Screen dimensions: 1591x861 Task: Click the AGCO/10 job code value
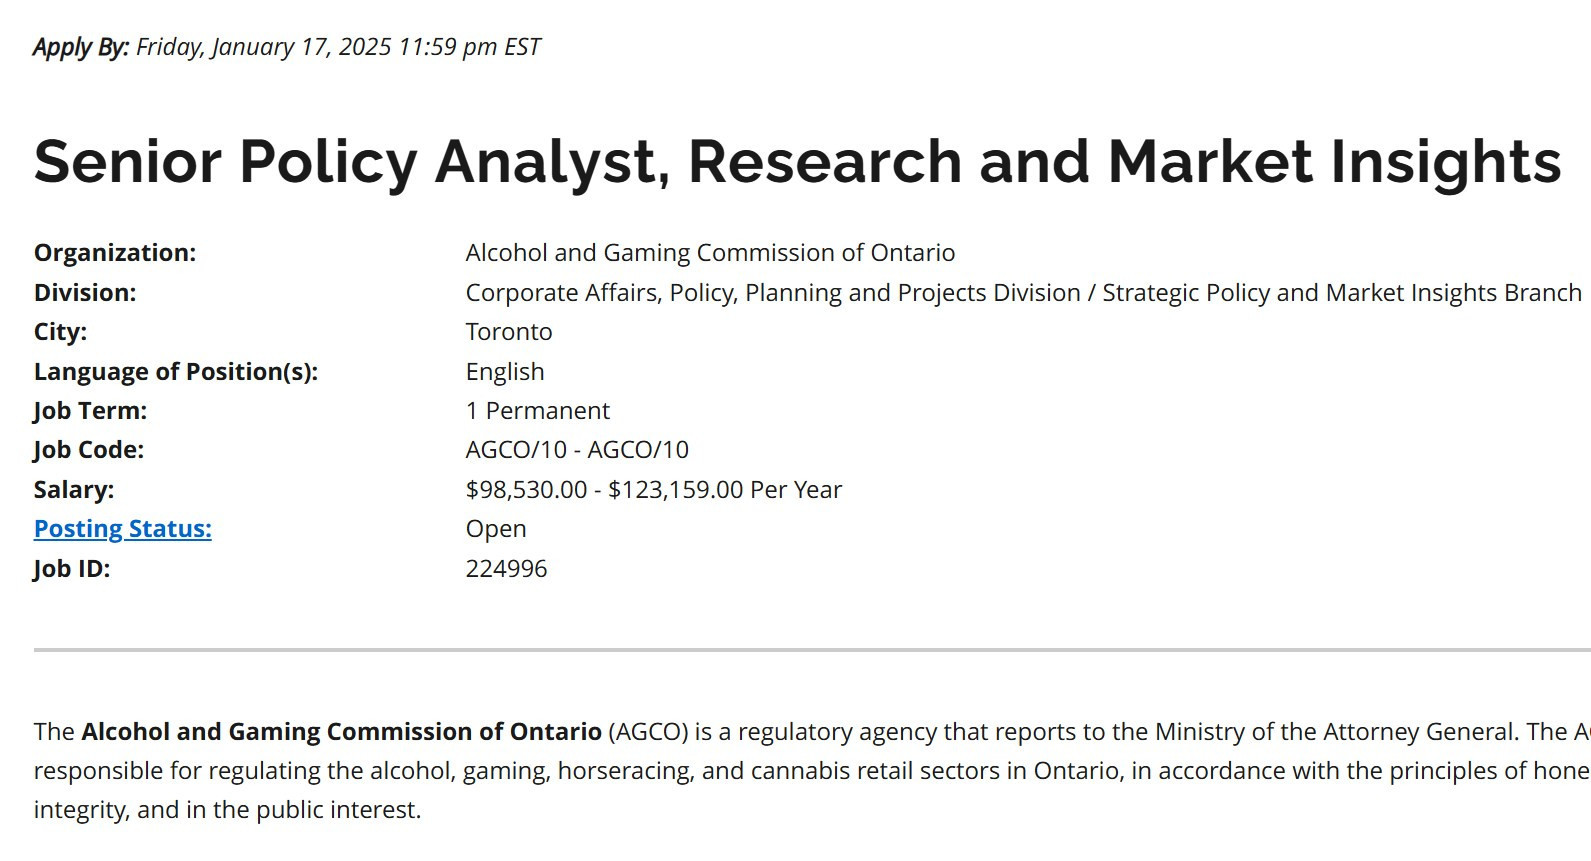click(577, 450)
